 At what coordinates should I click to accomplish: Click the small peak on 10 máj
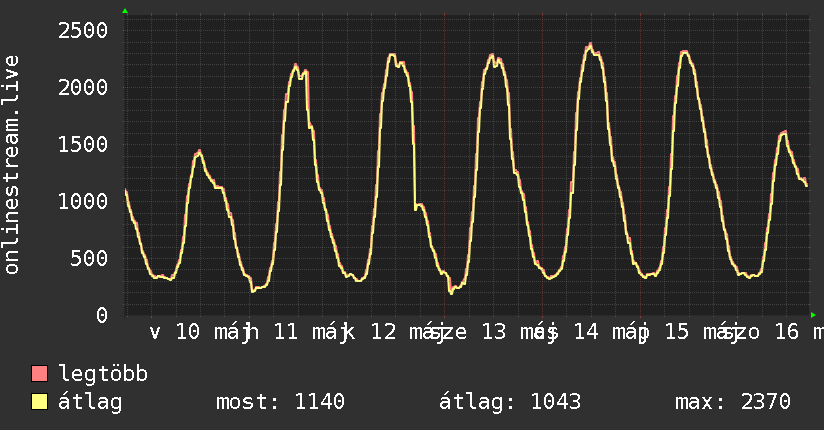[x=199, y=152]
